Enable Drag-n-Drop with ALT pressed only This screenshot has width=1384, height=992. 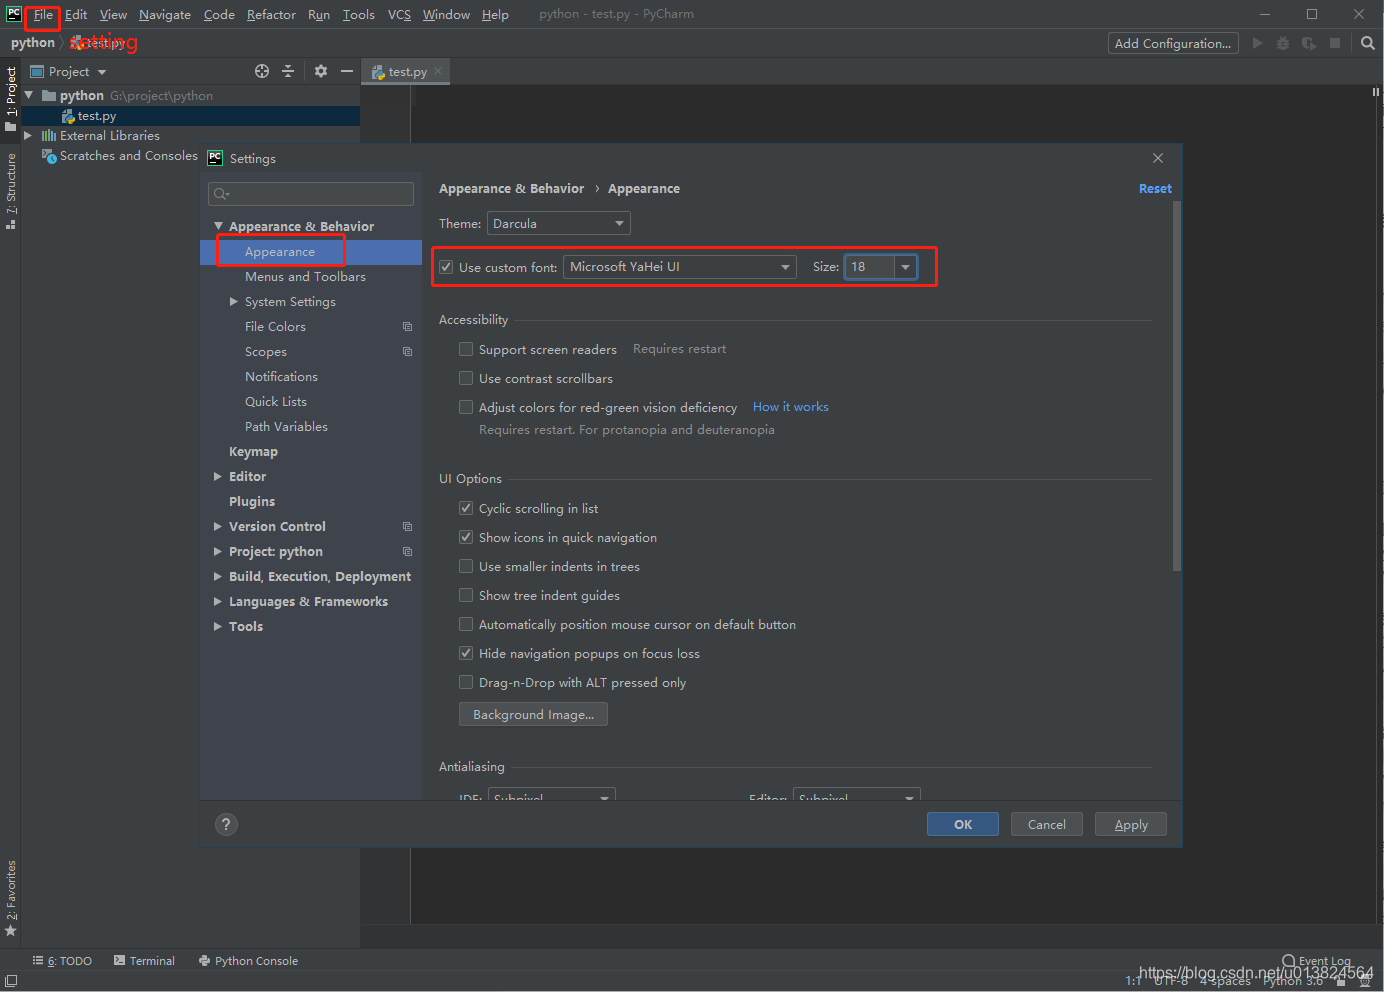pyautogui.click(x=466, y=682)
